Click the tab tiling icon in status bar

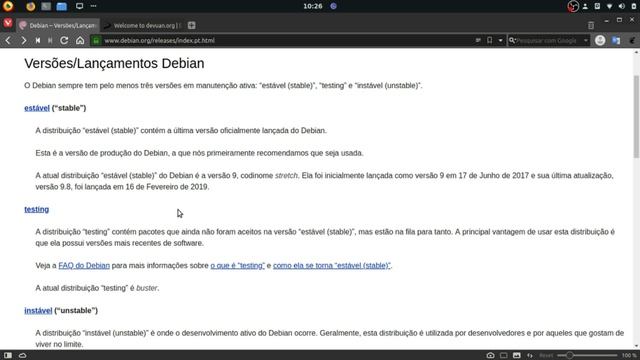(504, 355)
